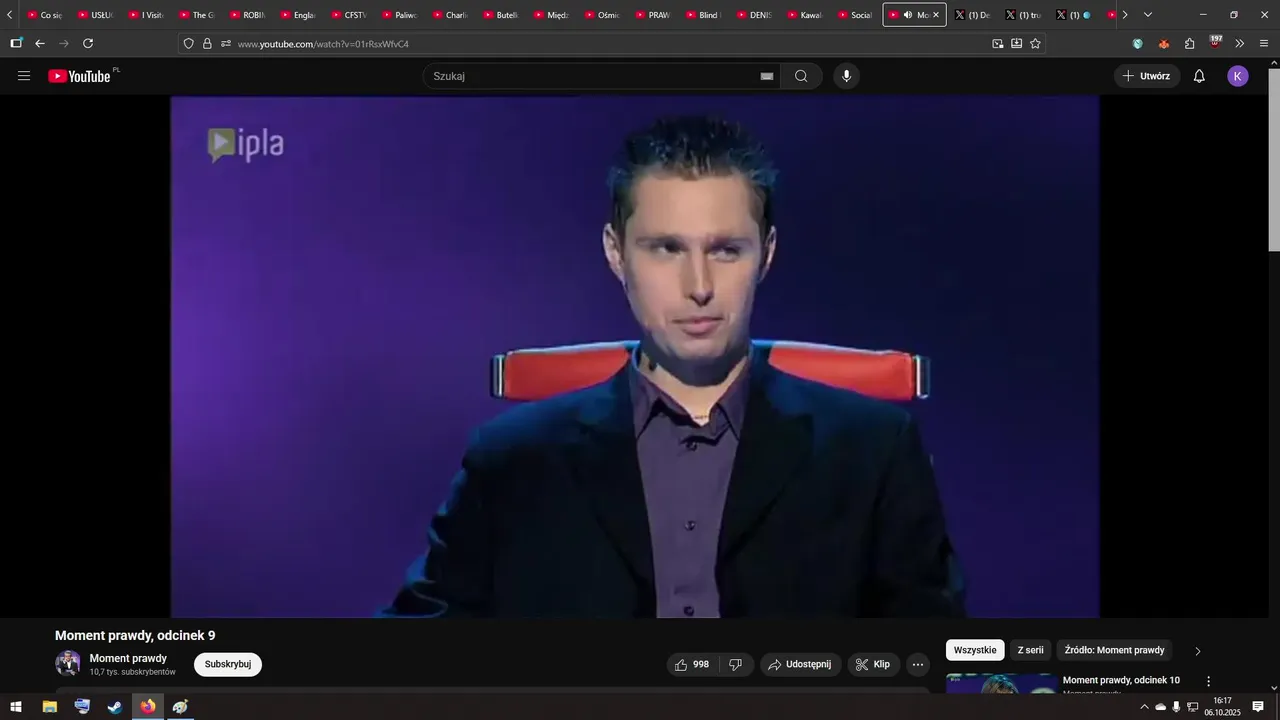The width and height of the screenshot is (1280, 720).
Task: Close the active YouTube tab
Action: tap(936, 15)
